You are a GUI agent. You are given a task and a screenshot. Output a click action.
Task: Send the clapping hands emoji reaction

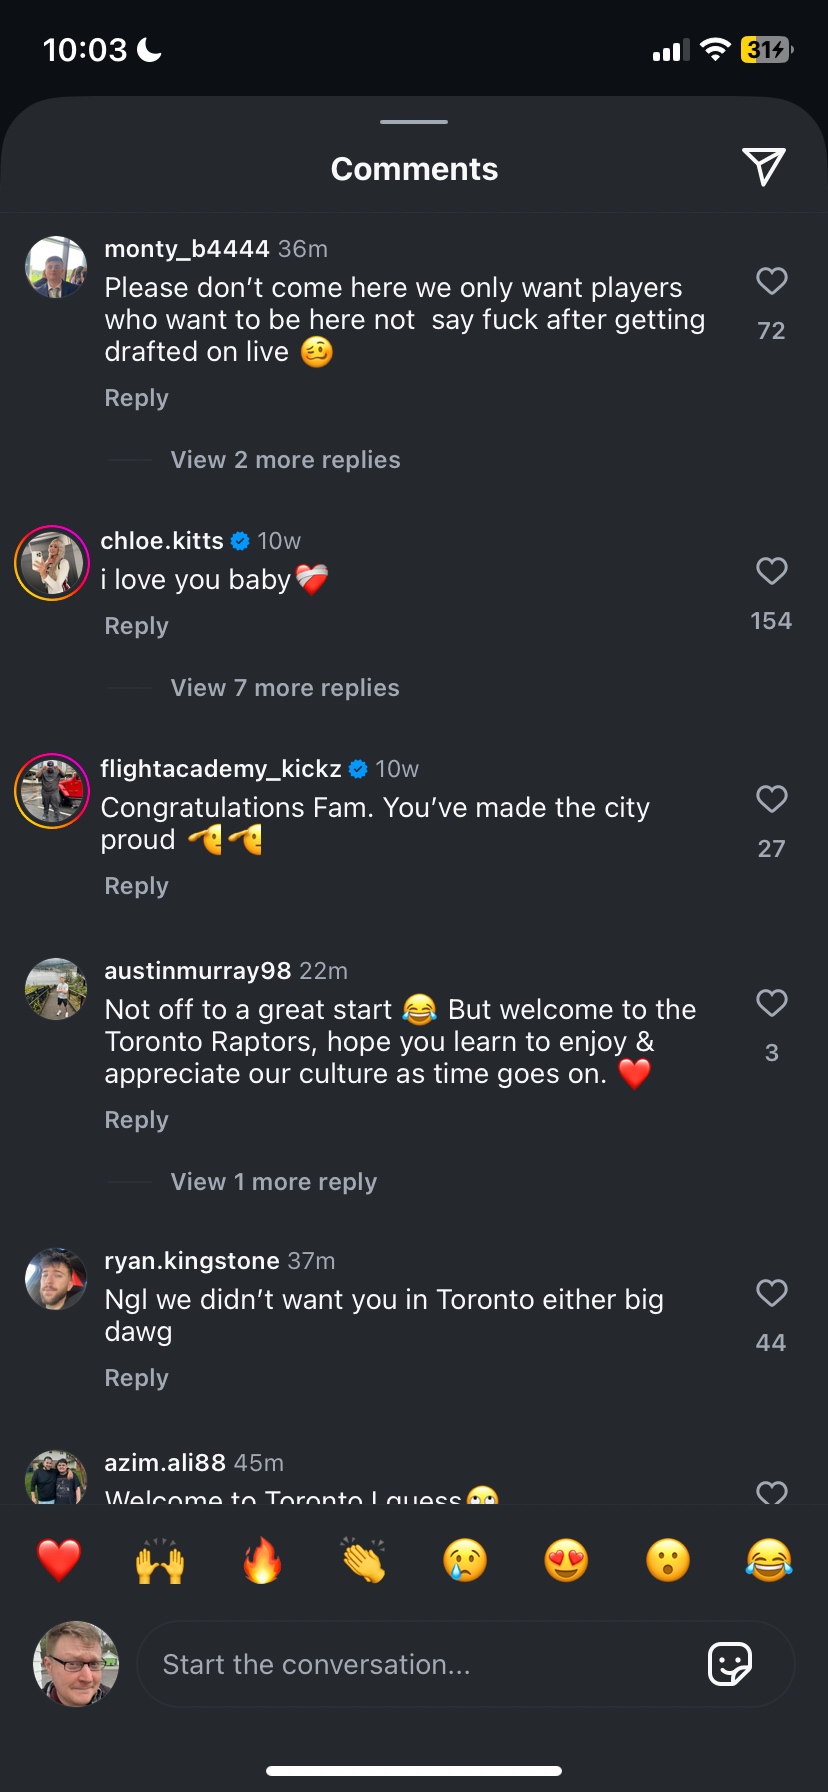coord(363,1560)
